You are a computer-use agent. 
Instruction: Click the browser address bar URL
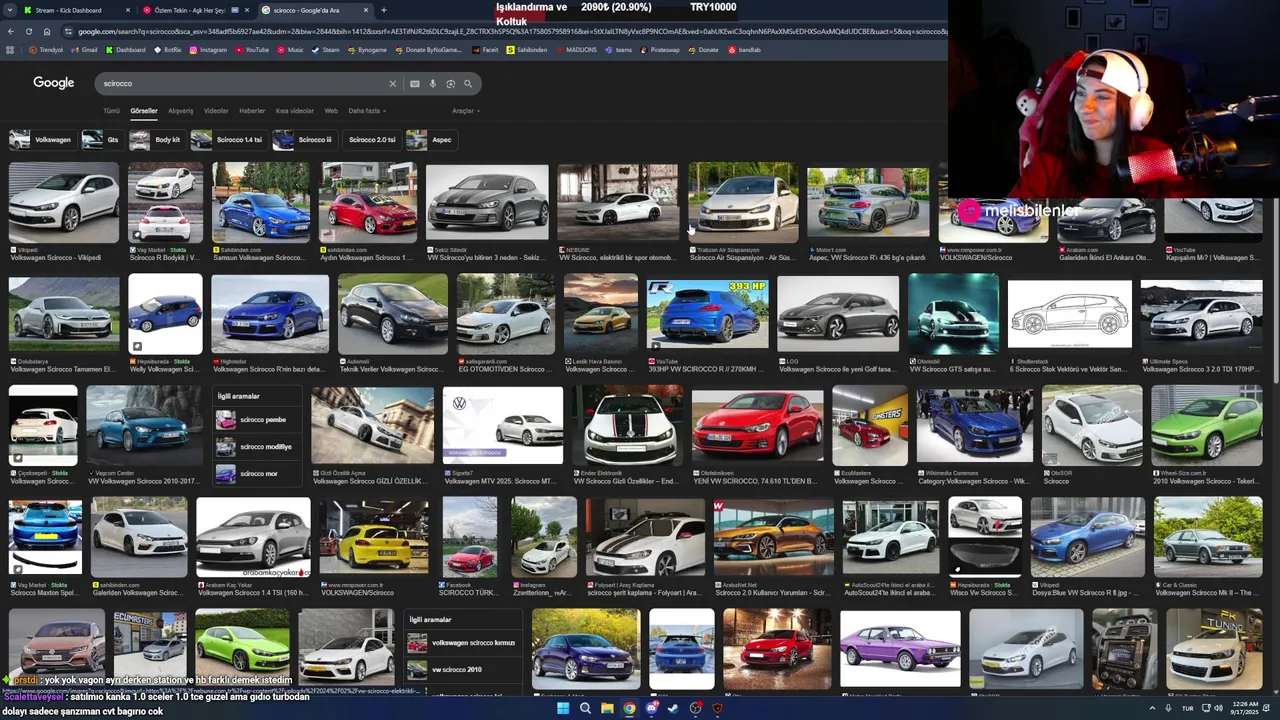point(510,31)
